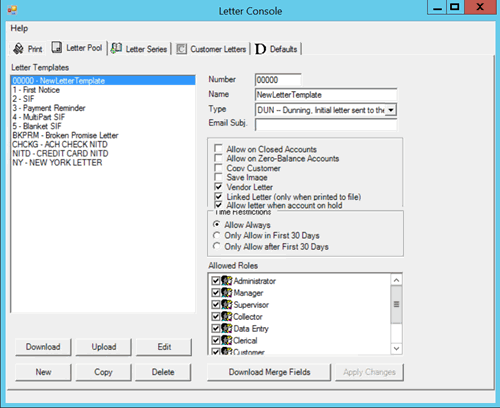Click the Apply Changes button

pyautogui.click(x=369, y=372)
